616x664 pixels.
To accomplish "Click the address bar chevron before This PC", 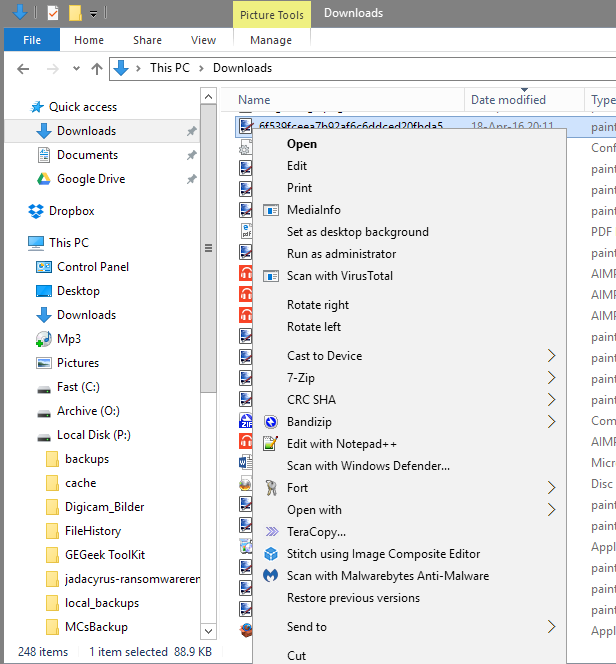I will [x=138, y=68].
